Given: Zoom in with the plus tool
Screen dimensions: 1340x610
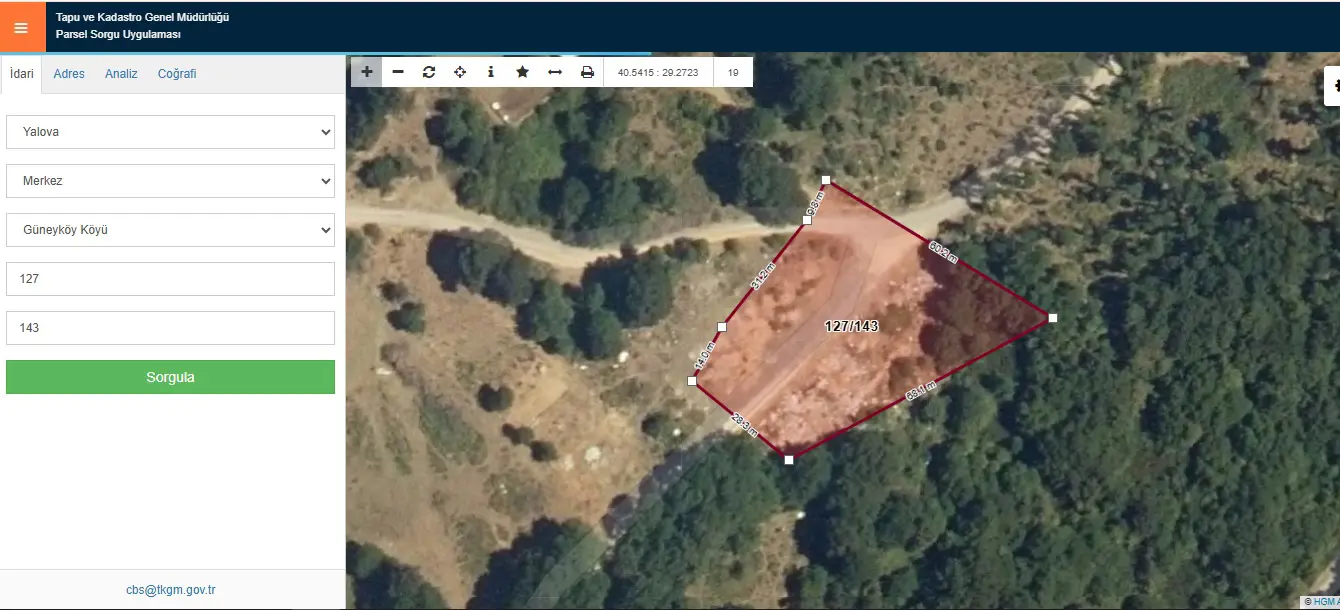Looking at the screenshot, I should point(367,72).
